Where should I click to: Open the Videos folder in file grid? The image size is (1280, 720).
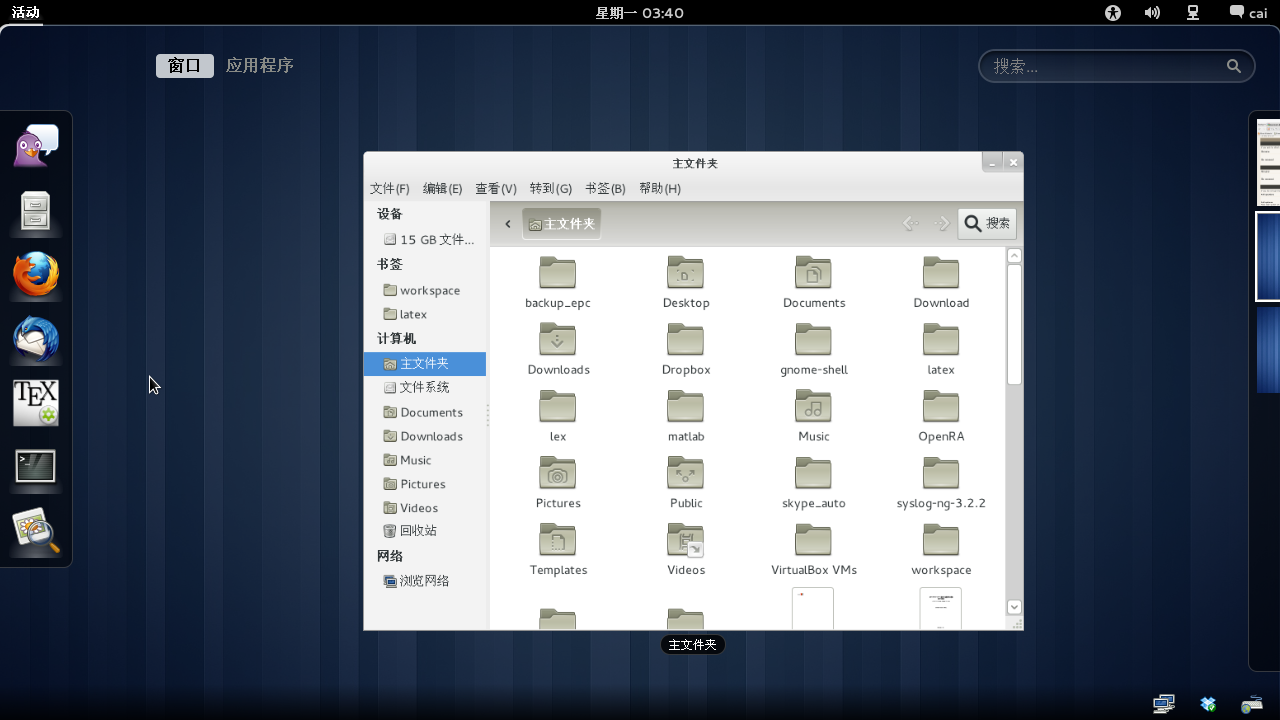(686, 551)
